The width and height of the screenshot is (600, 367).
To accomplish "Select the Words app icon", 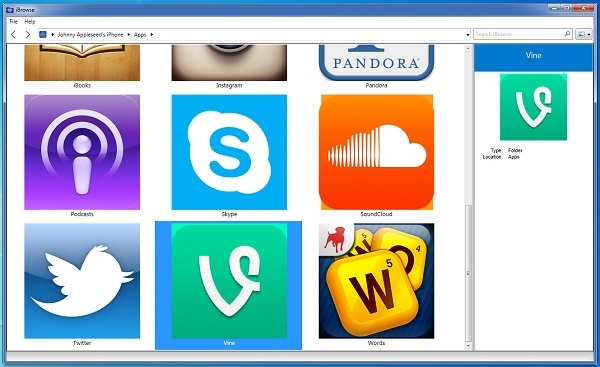I will click(x=376, y=281).
